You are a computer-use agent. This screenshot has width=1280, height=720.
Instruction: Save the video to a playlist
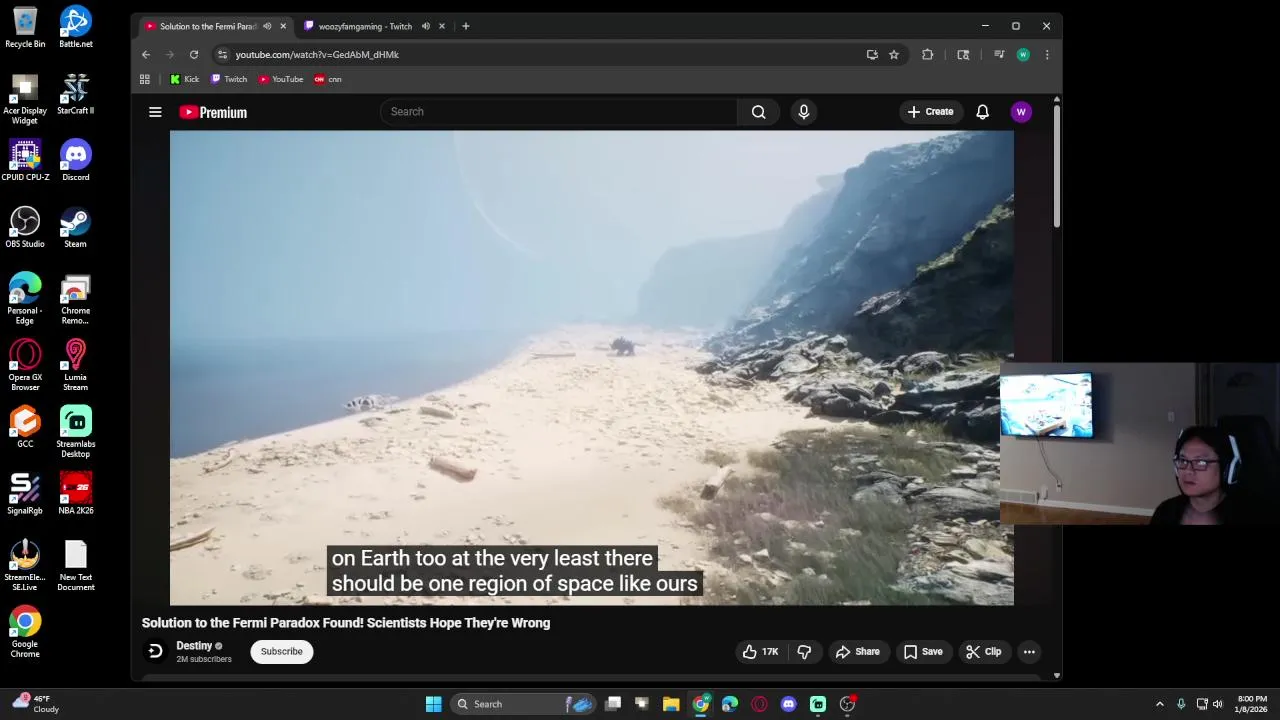(x=923, y=652)
